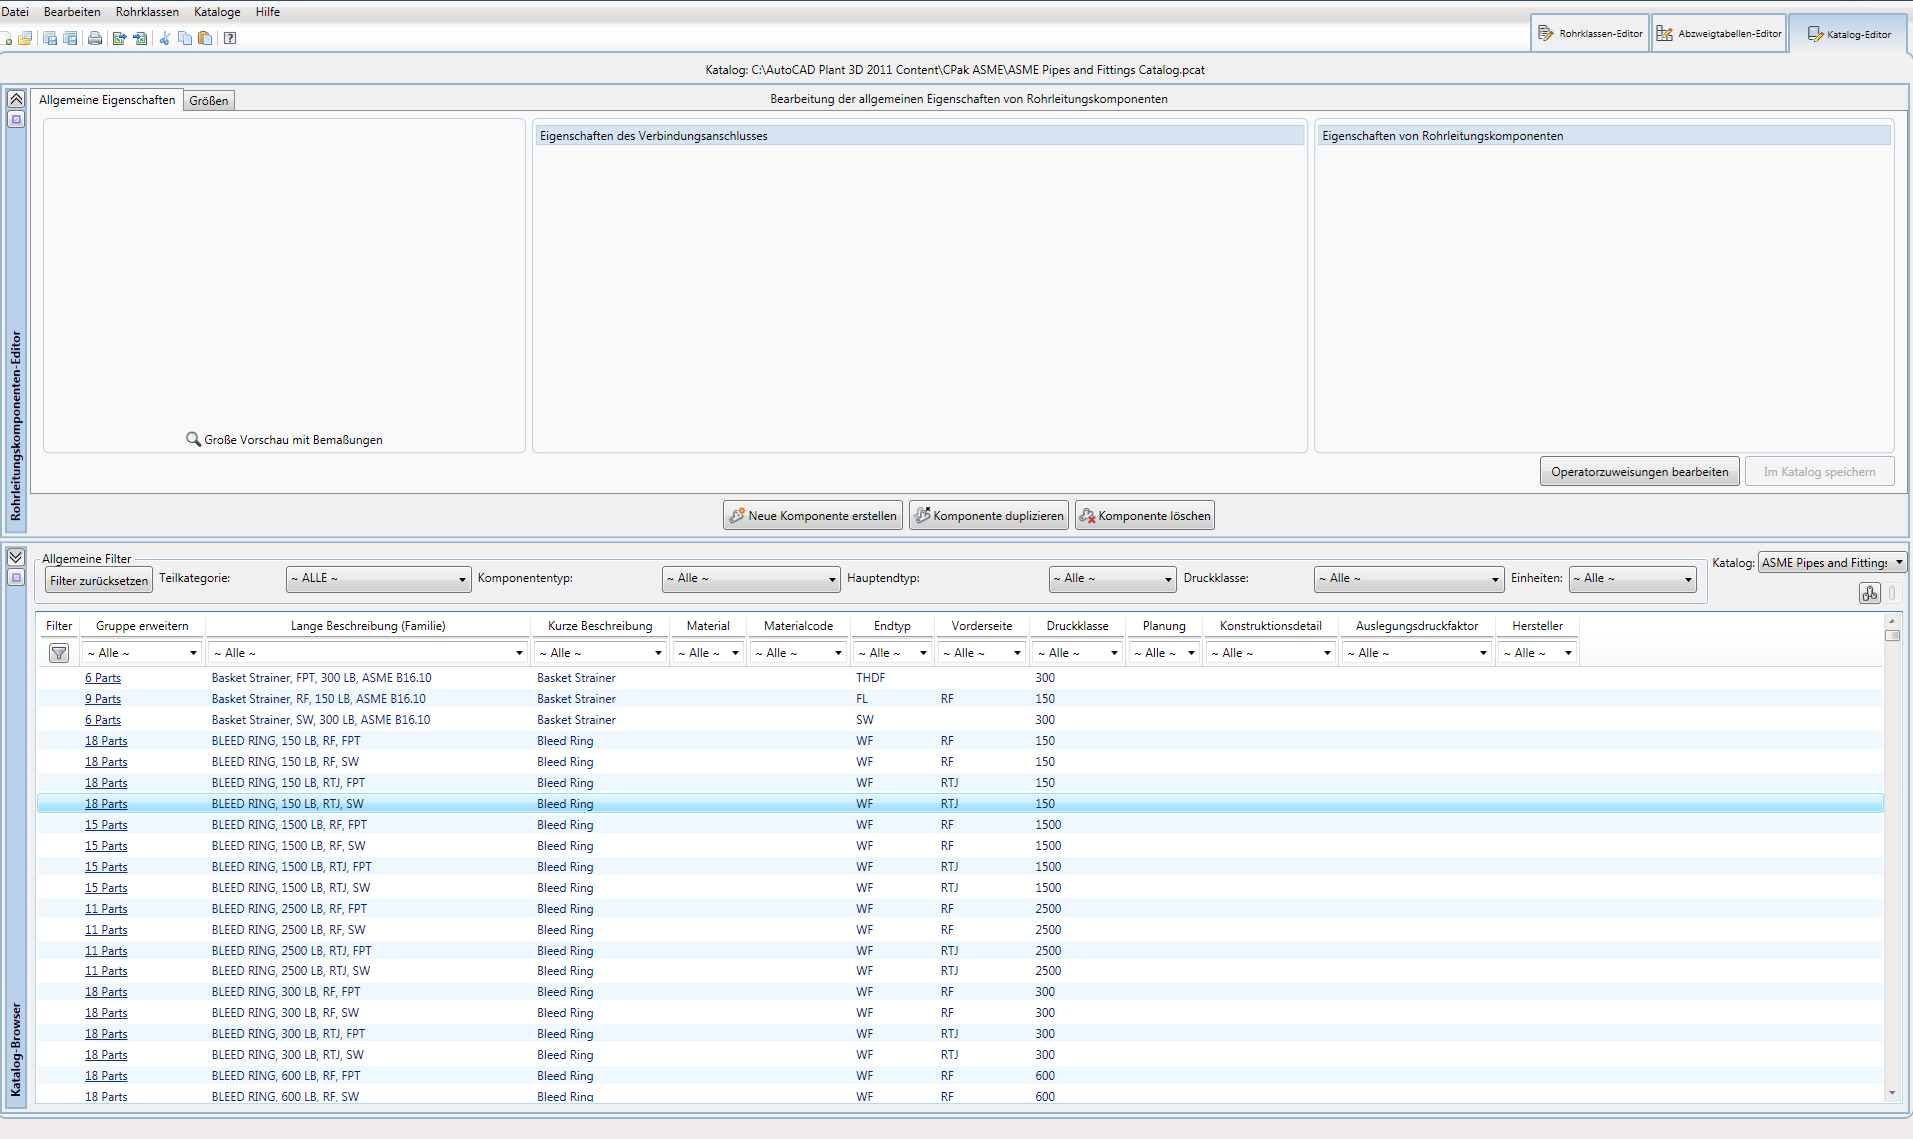This screenshot has width=1913, height=1139.
Task: Sort by Vorderseite column header
Action: tap(981, 626)
